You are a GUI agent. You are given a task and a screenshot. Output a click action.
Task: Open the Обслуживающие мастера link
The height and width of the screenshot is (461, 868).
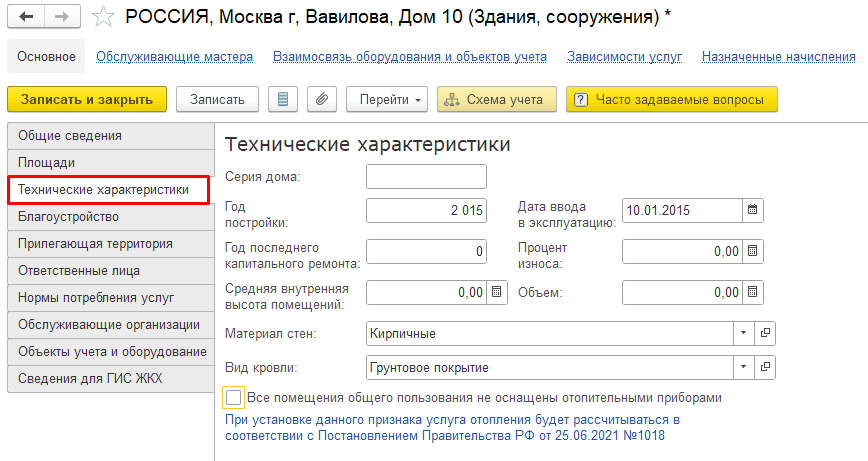pyautogui.click(x=174, y=56)
